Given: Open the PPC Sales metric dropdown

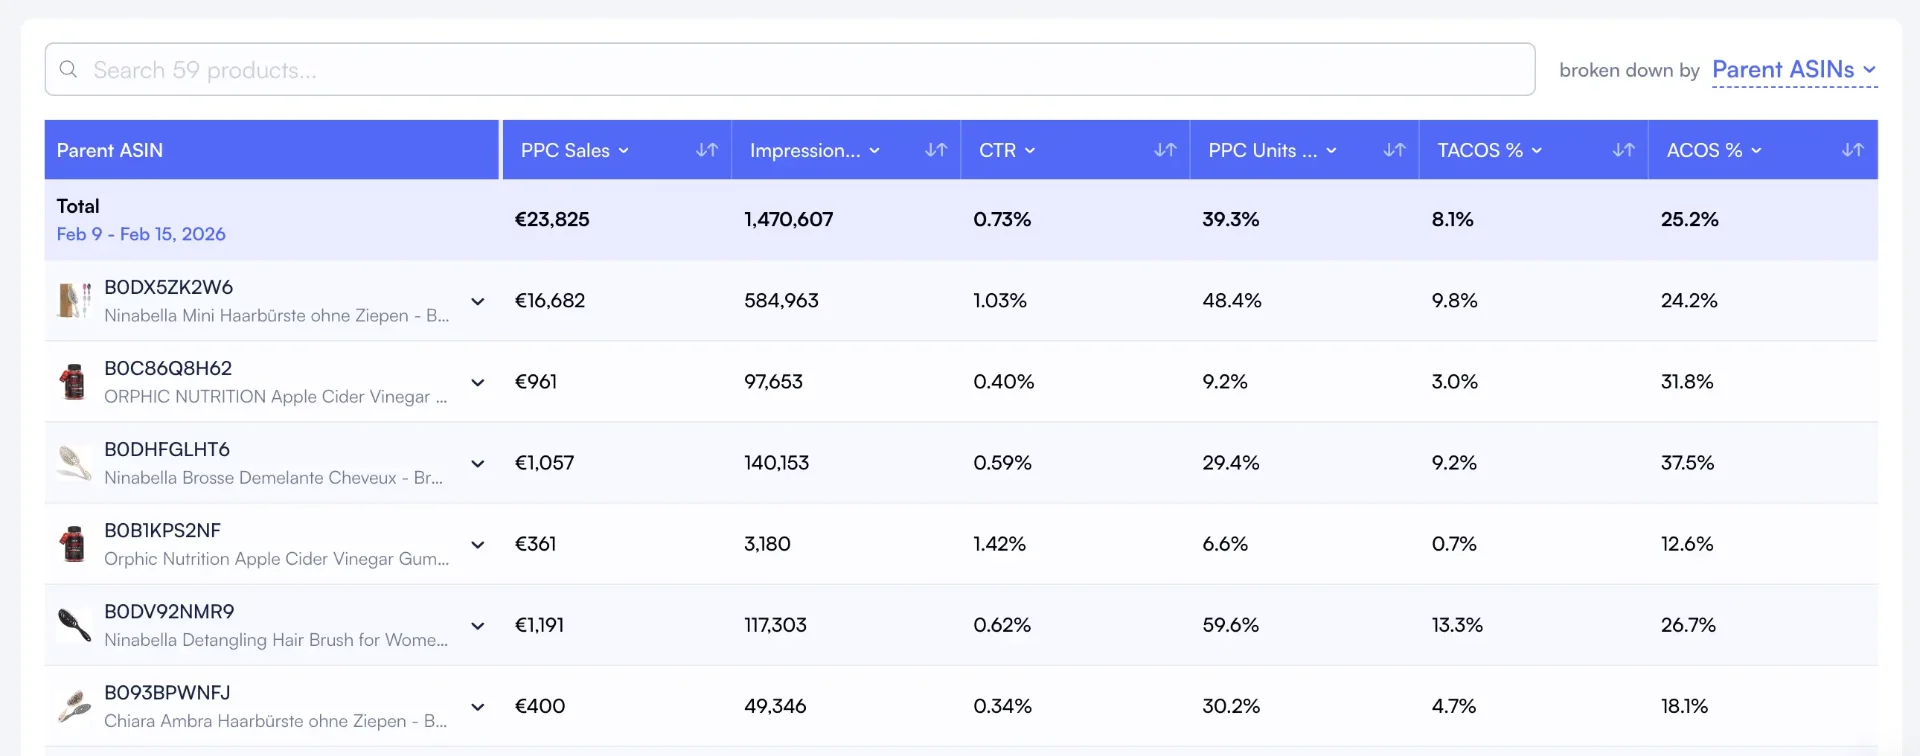Looking at the screenshot, I should pos(575,150).
